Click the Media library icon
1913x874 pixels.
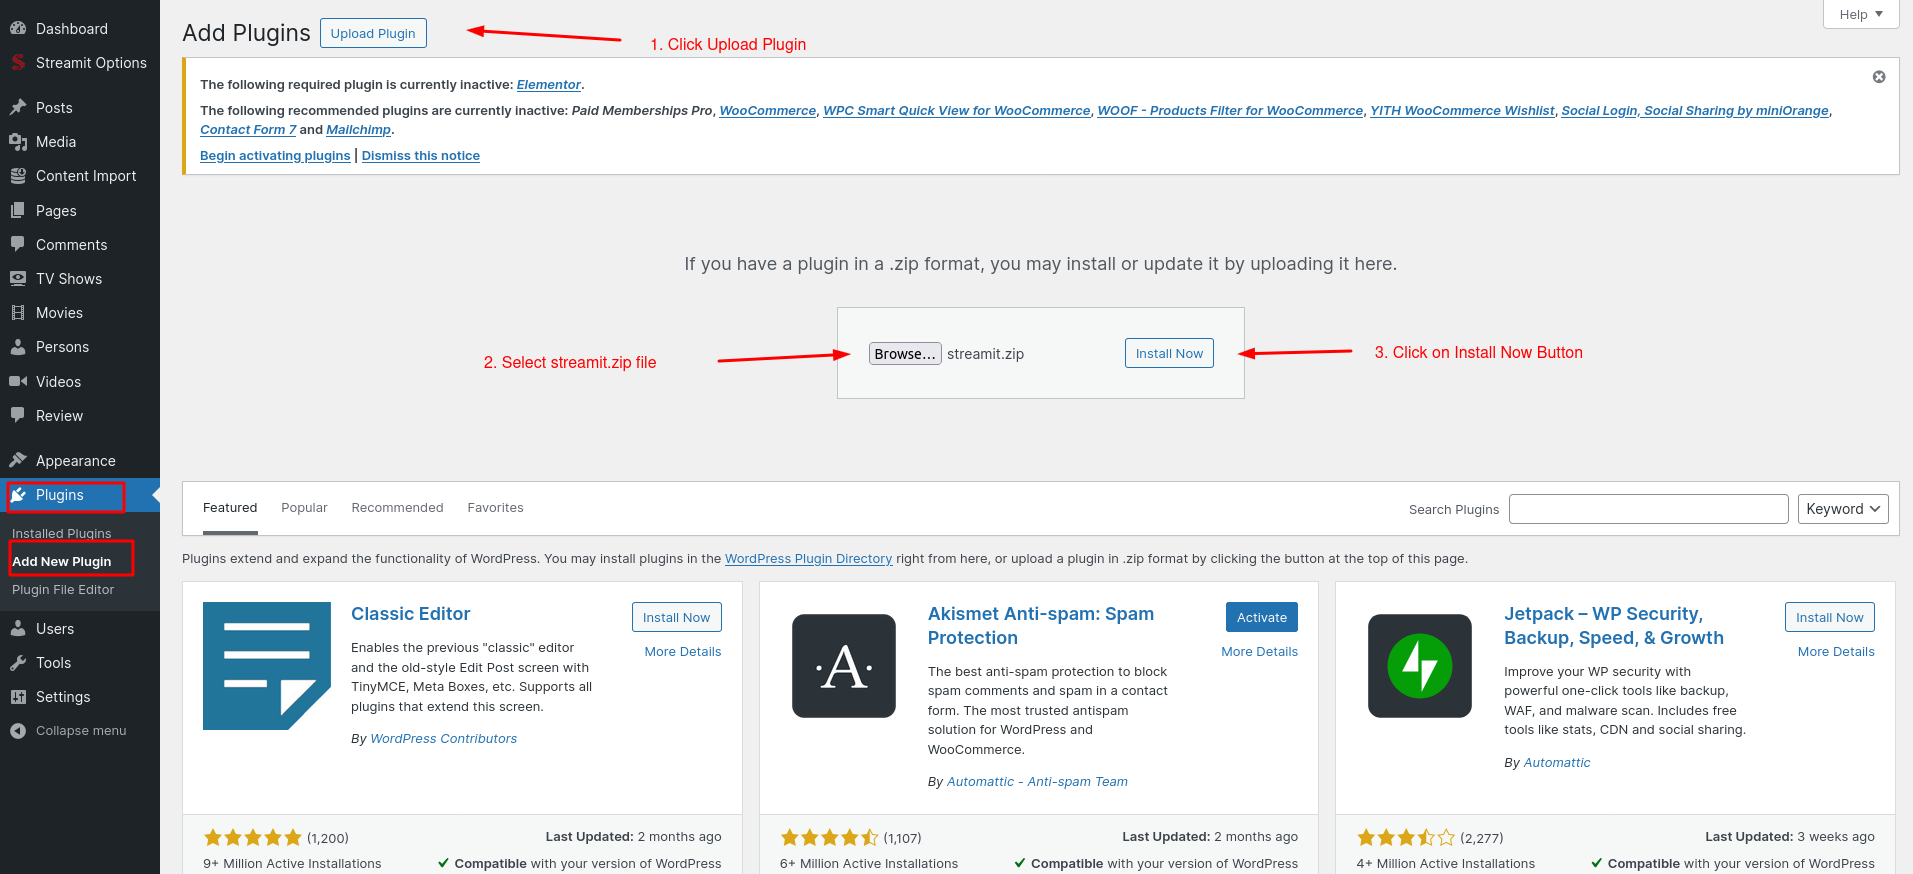point(18,142)
